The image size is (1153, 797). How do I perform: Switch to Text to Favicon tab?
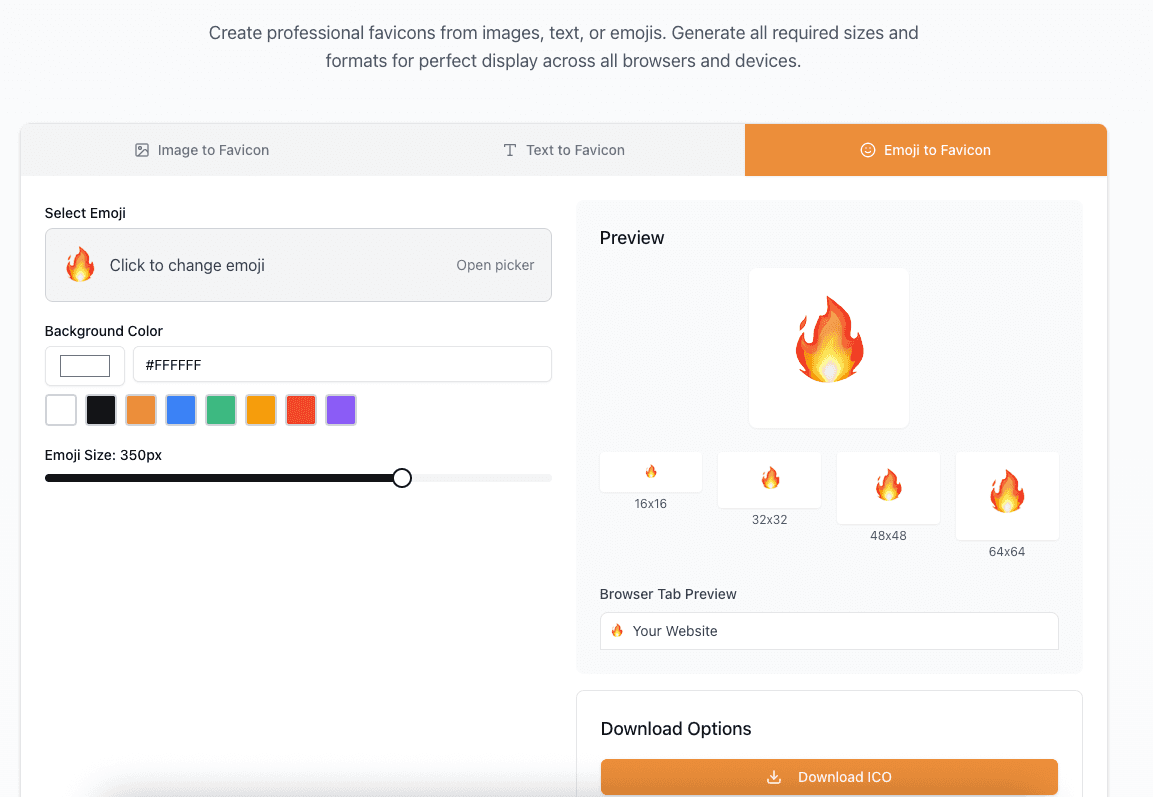coord(564,150)
